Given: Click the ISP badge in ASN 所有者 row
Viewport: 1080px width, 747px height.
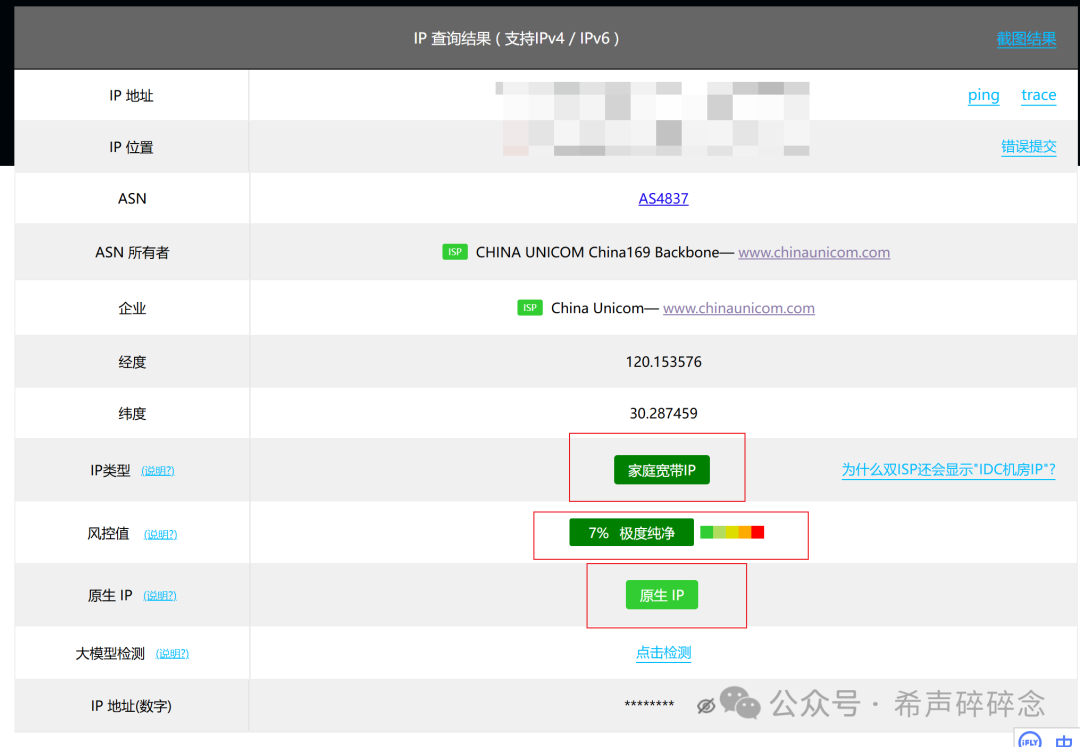Looking at the screenshot, I should click(455, 252).
